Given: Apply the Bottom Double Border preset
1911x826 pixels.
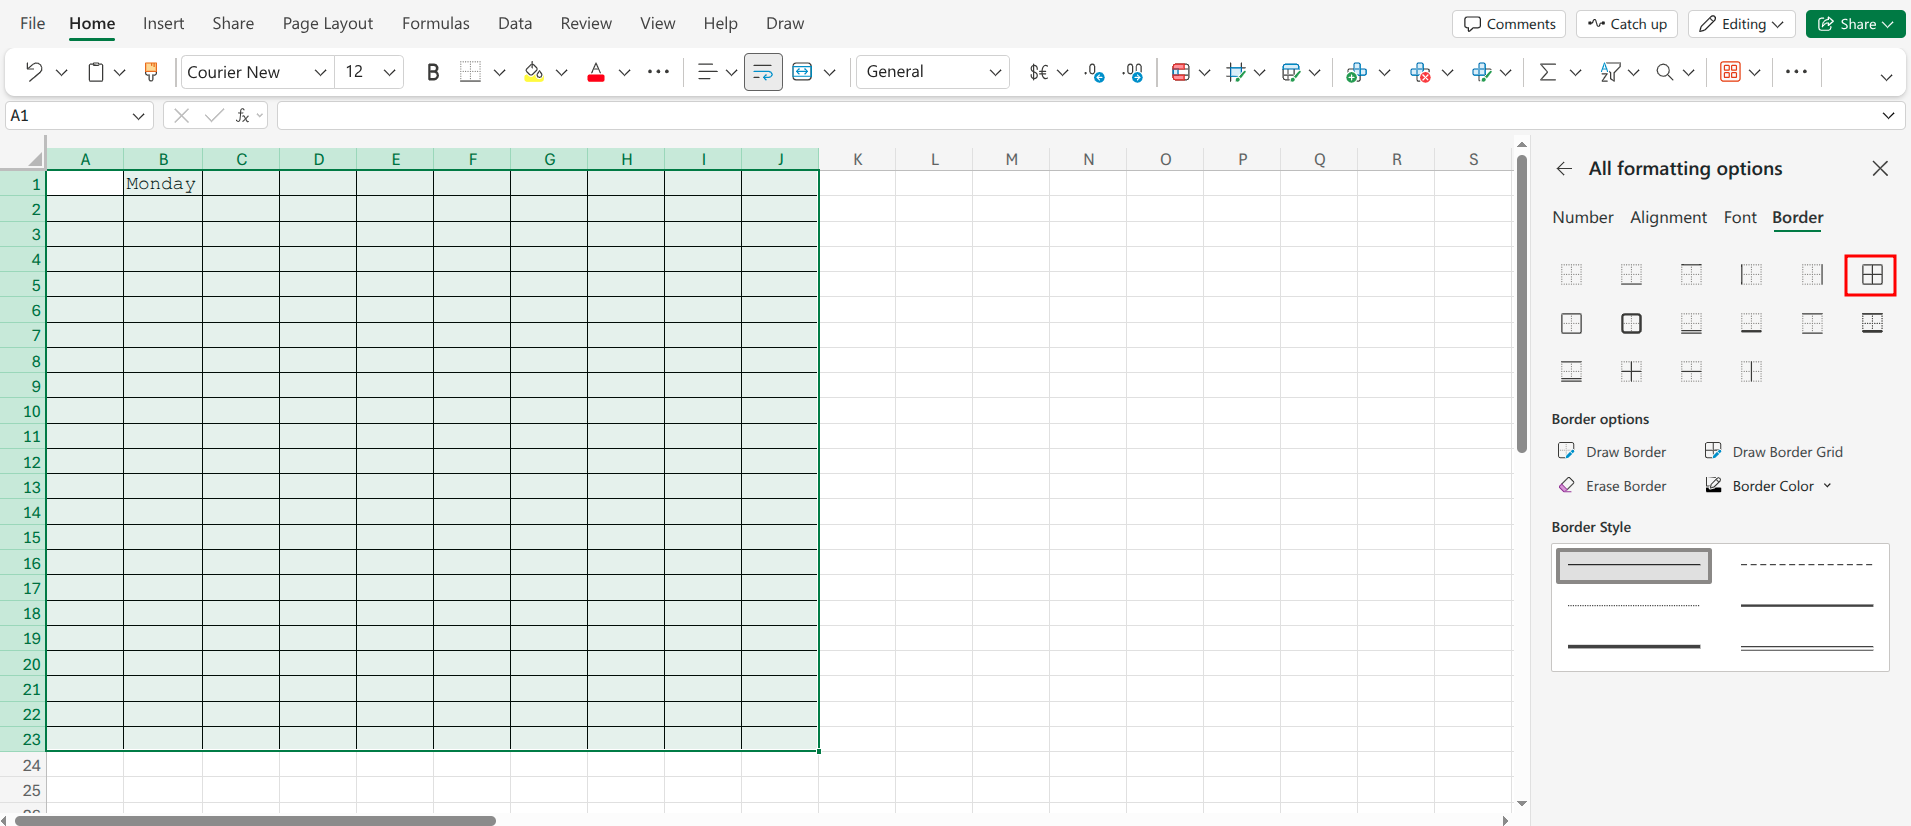Looking at the screenshot, I should coord(1692,323).
